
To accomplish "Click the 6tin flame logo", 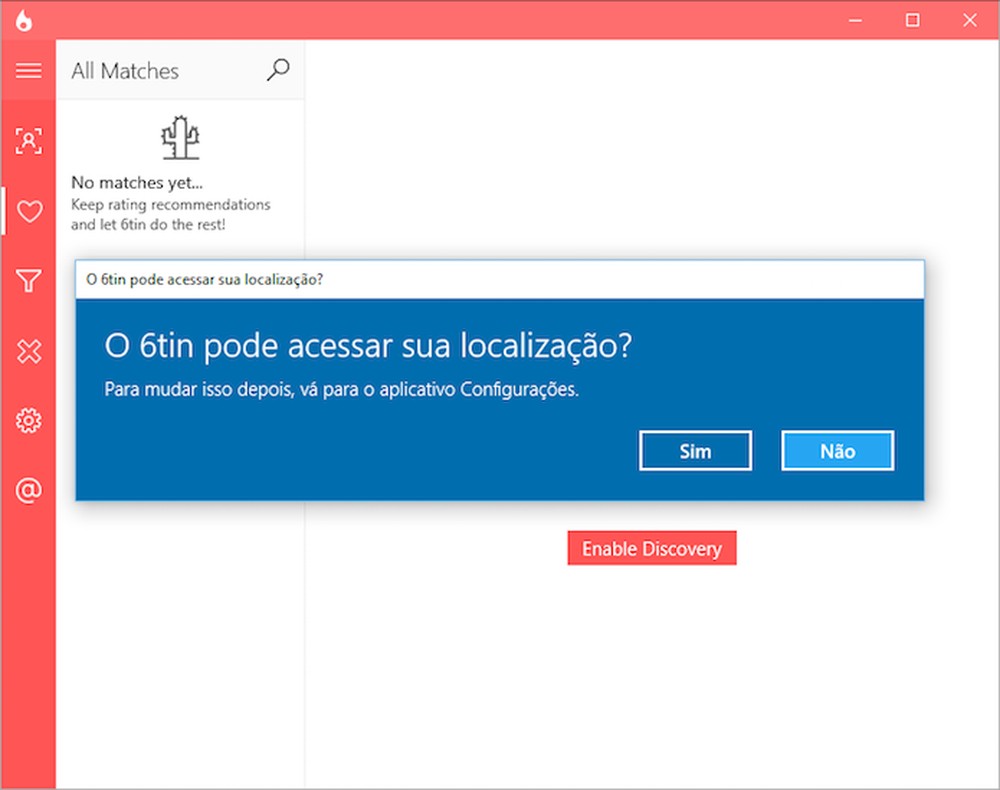I will [x=24, y=20].
